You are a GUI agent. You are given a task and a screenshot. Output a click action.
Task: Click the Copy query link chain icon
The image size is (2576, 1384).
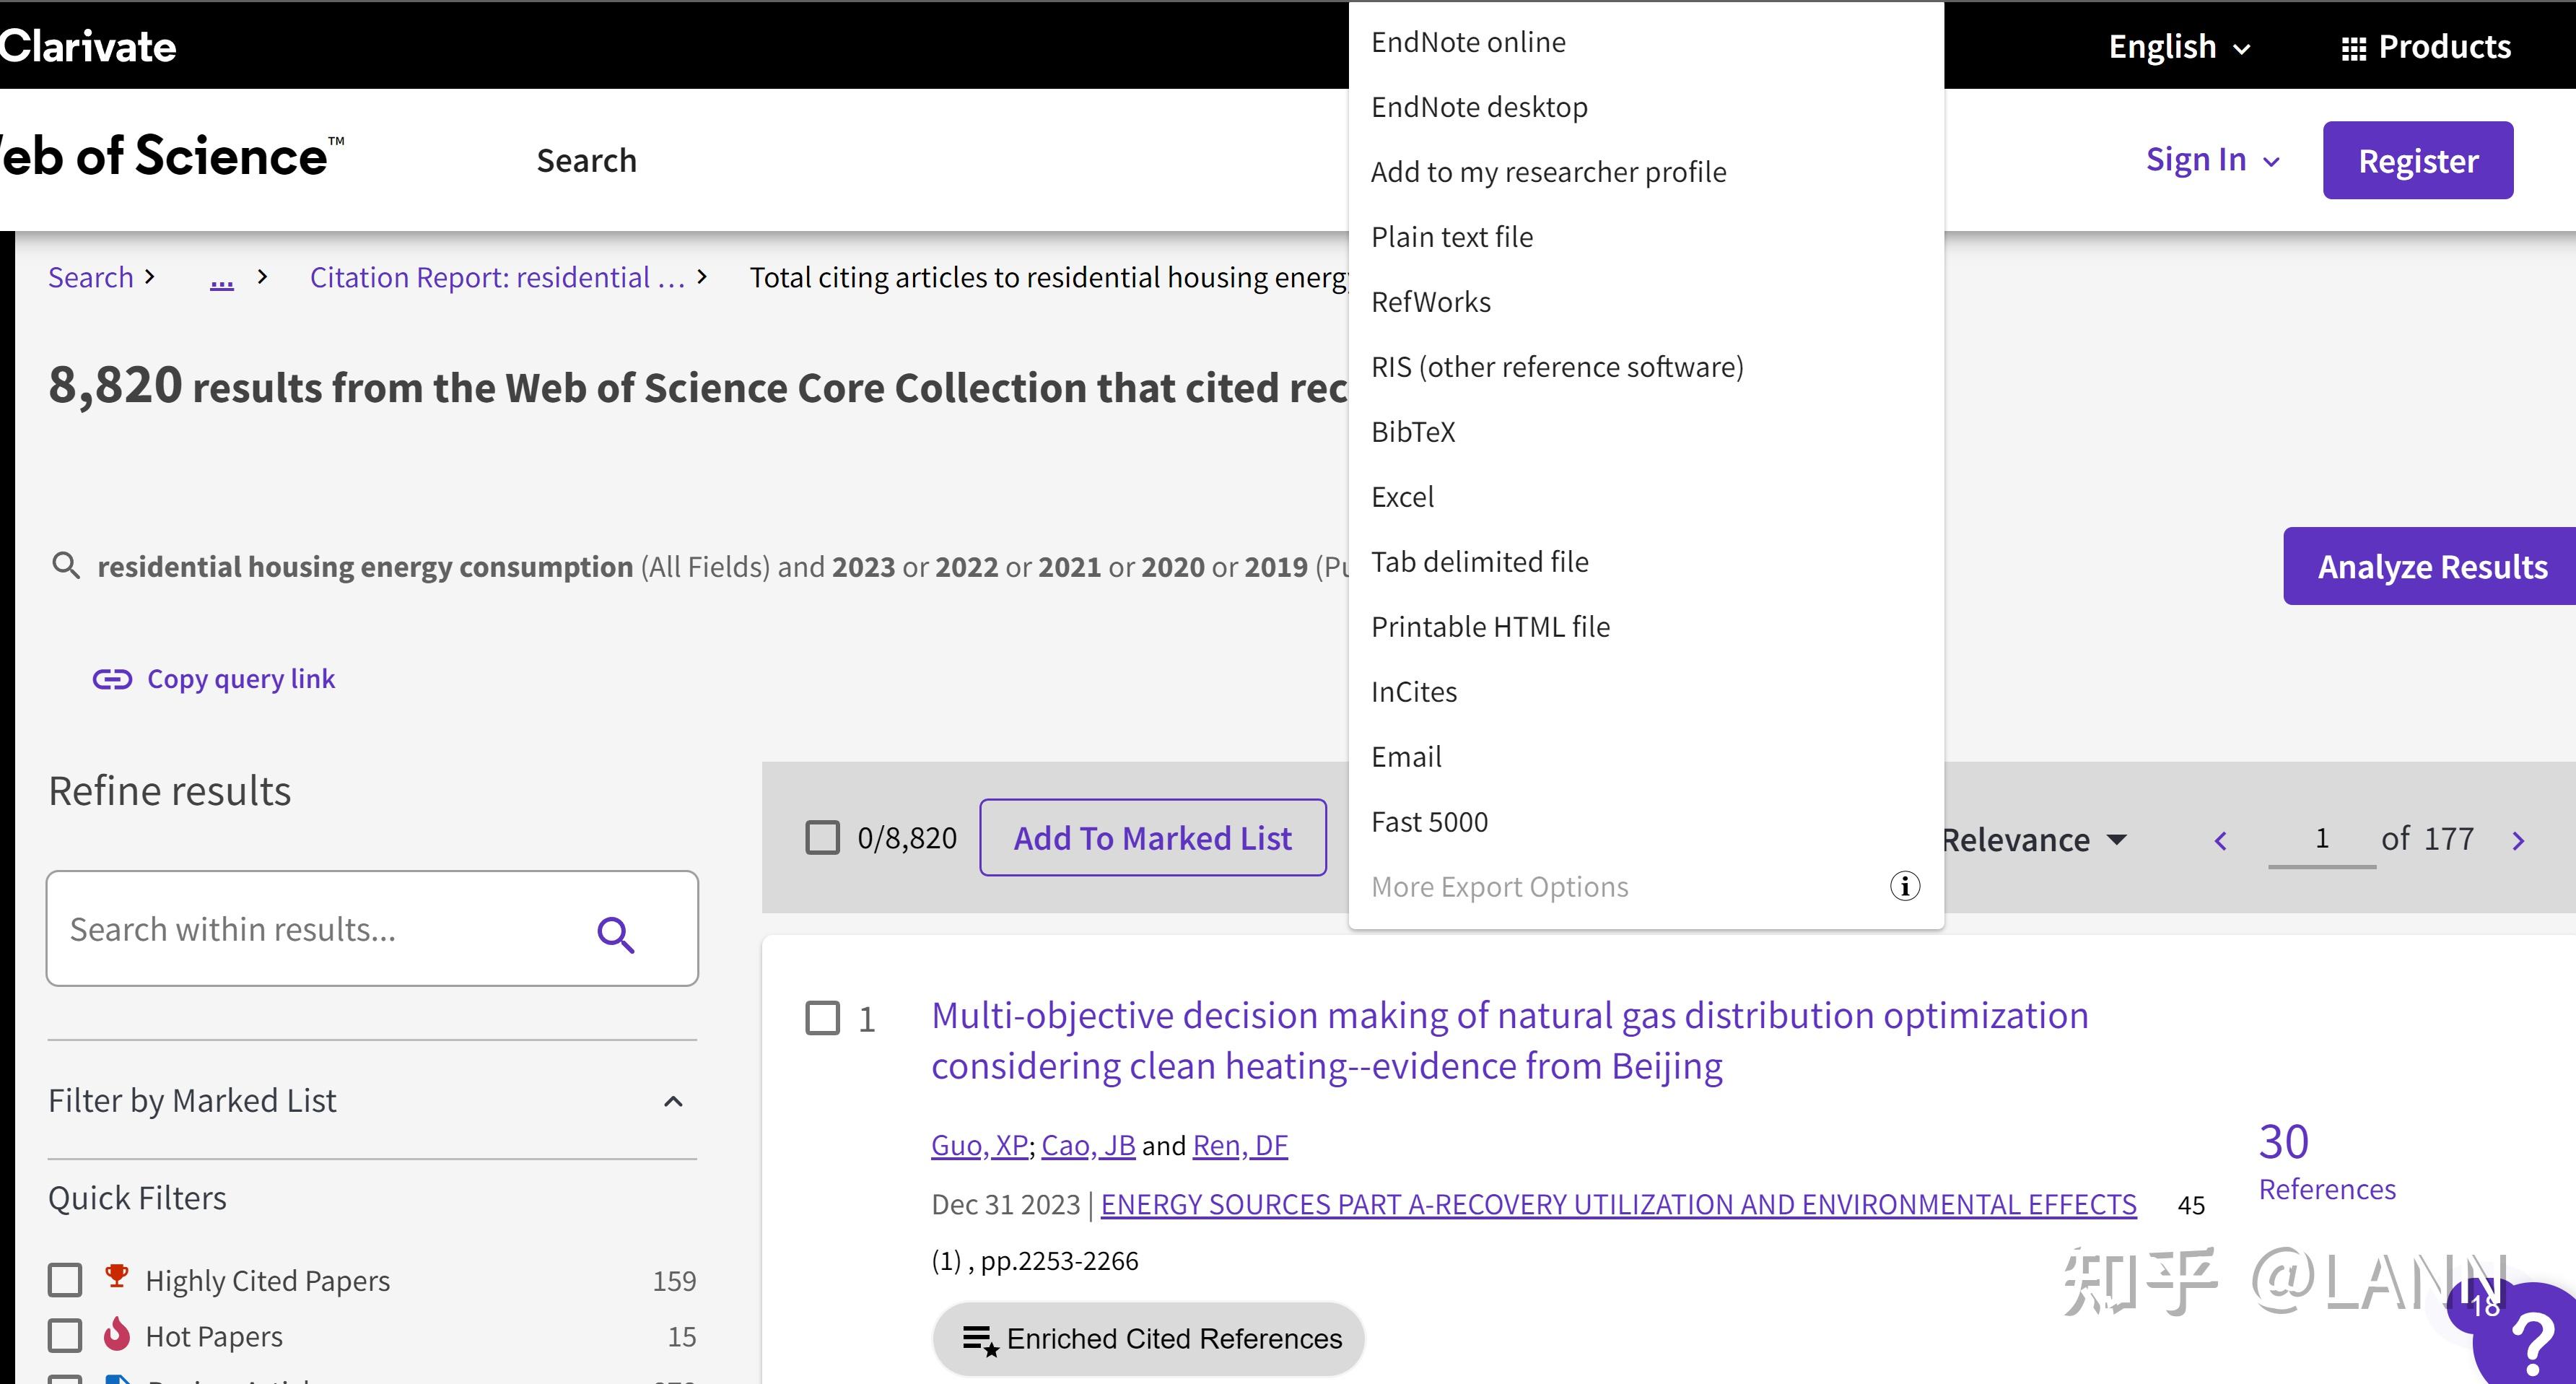coord(112,679)
